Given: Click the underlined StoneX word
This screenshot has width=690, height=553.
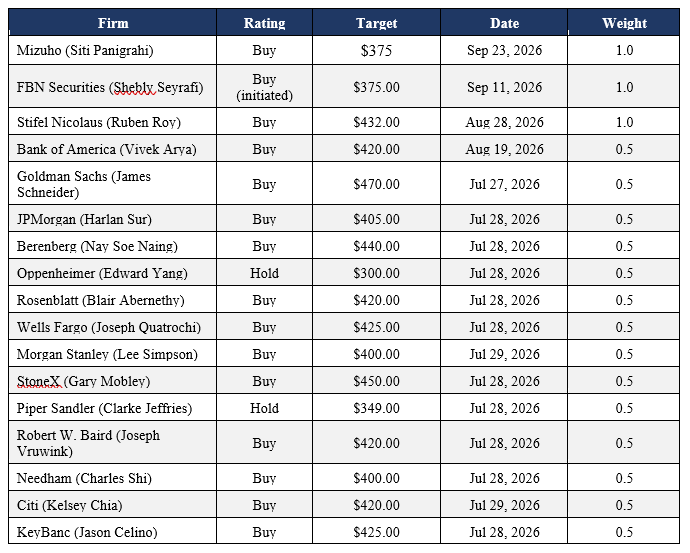Looking at the screenshot, I should point(39,381).
